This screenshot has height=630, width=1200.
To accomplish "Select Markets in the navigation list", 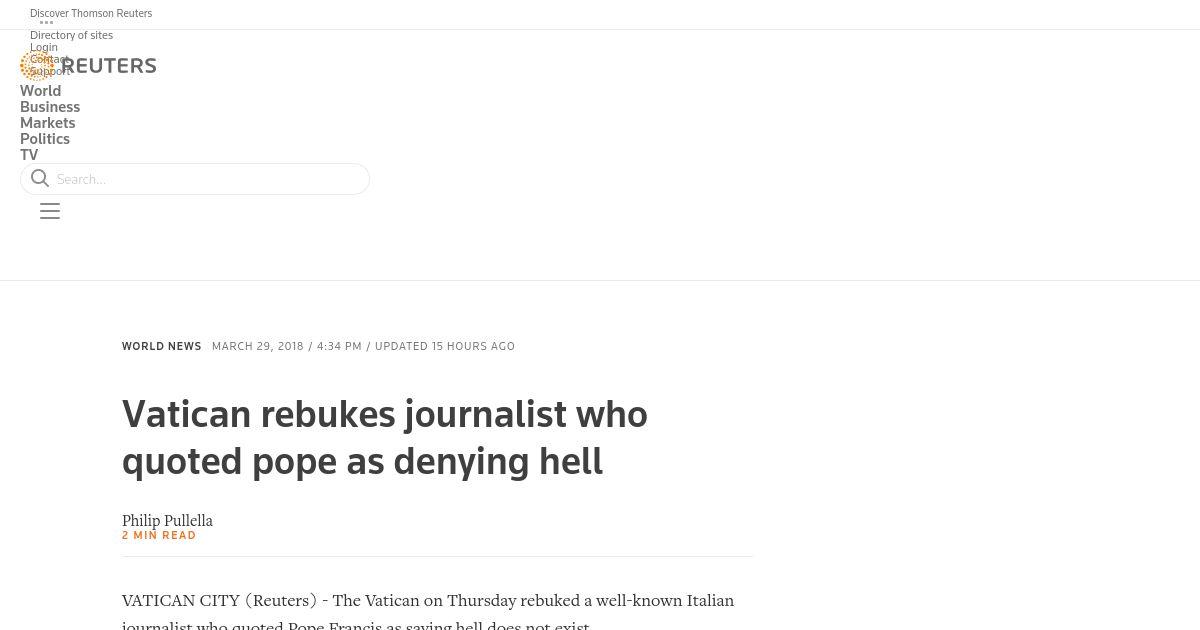I will [x=47, y=123].
